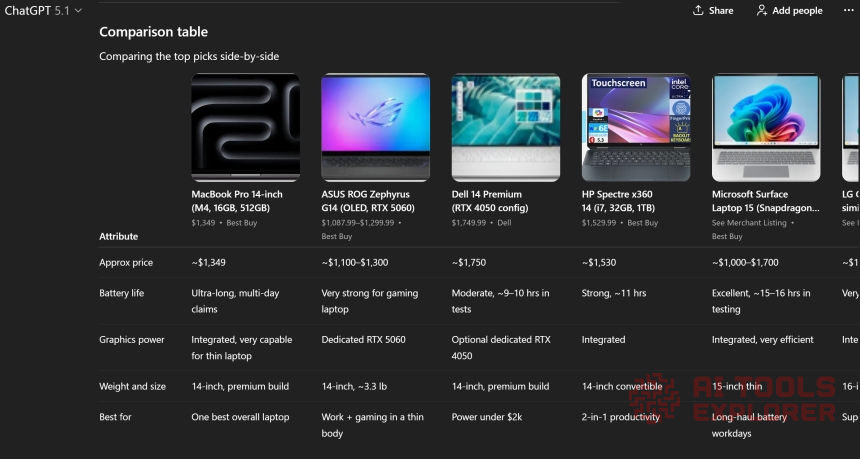Click 'Very strong for gaming laptop' cell
This screenshot has width=860, height=459.
370,301
